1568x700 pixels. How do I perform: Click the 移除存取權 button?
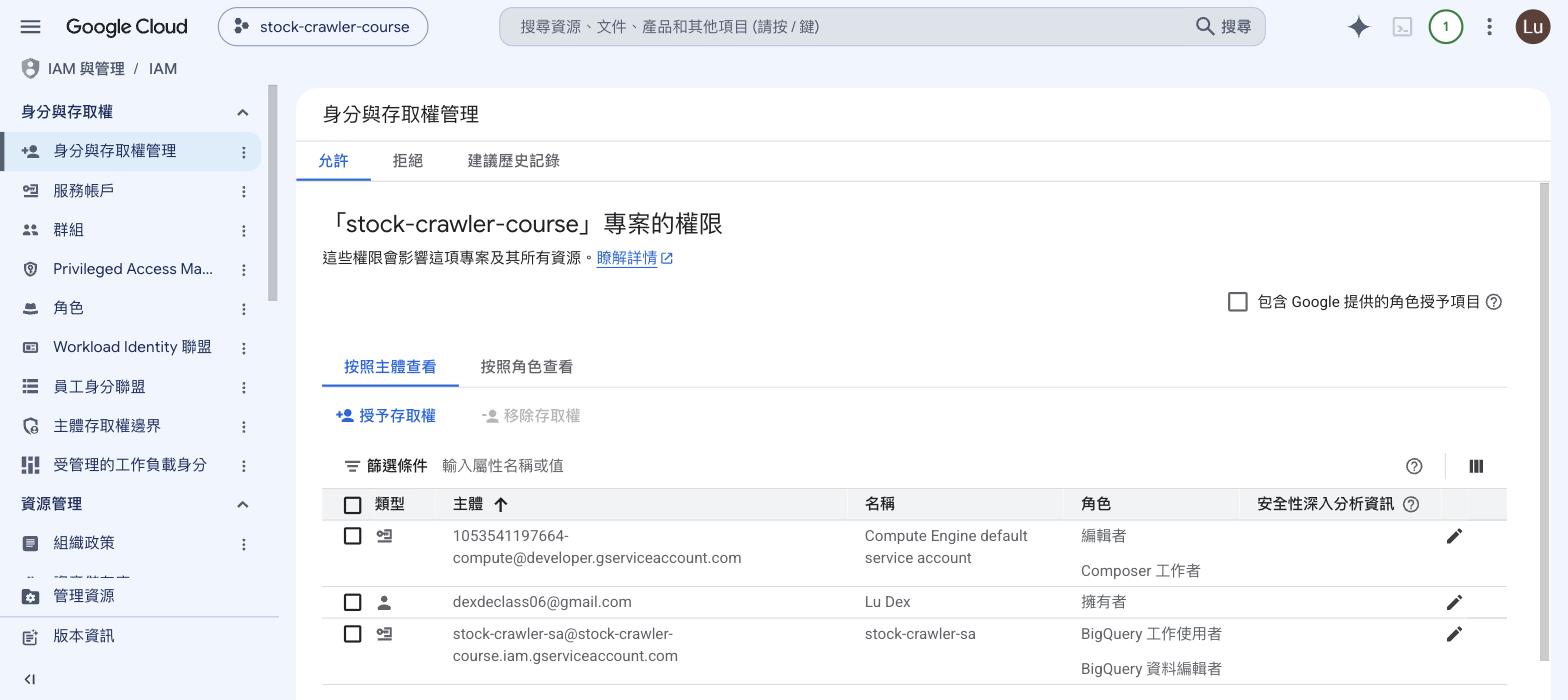531,416
